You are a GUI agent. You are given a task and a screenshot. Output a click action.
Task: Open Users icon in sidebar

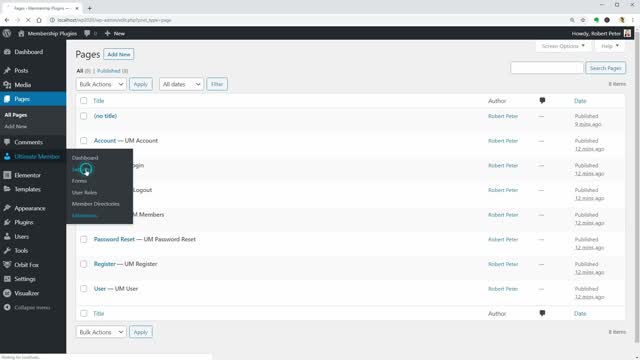click(x=7, y=237)
